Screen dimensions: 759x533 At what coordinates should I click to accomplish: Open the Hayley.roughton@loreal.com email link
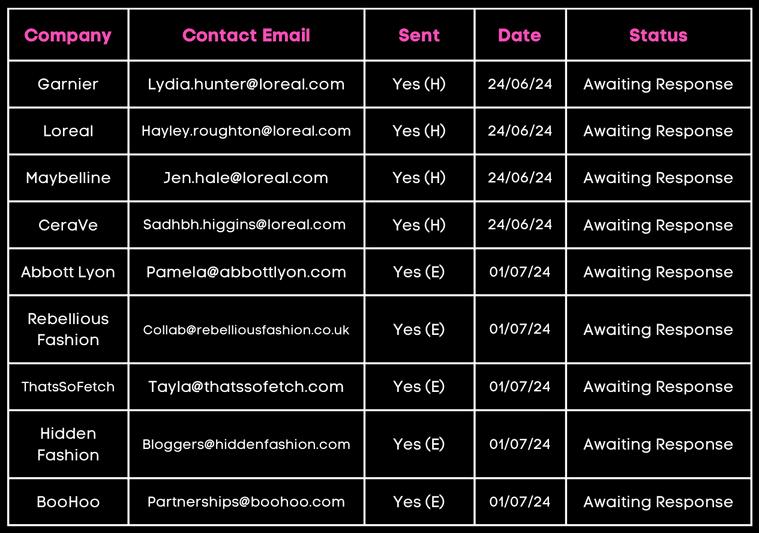(246, 131)
